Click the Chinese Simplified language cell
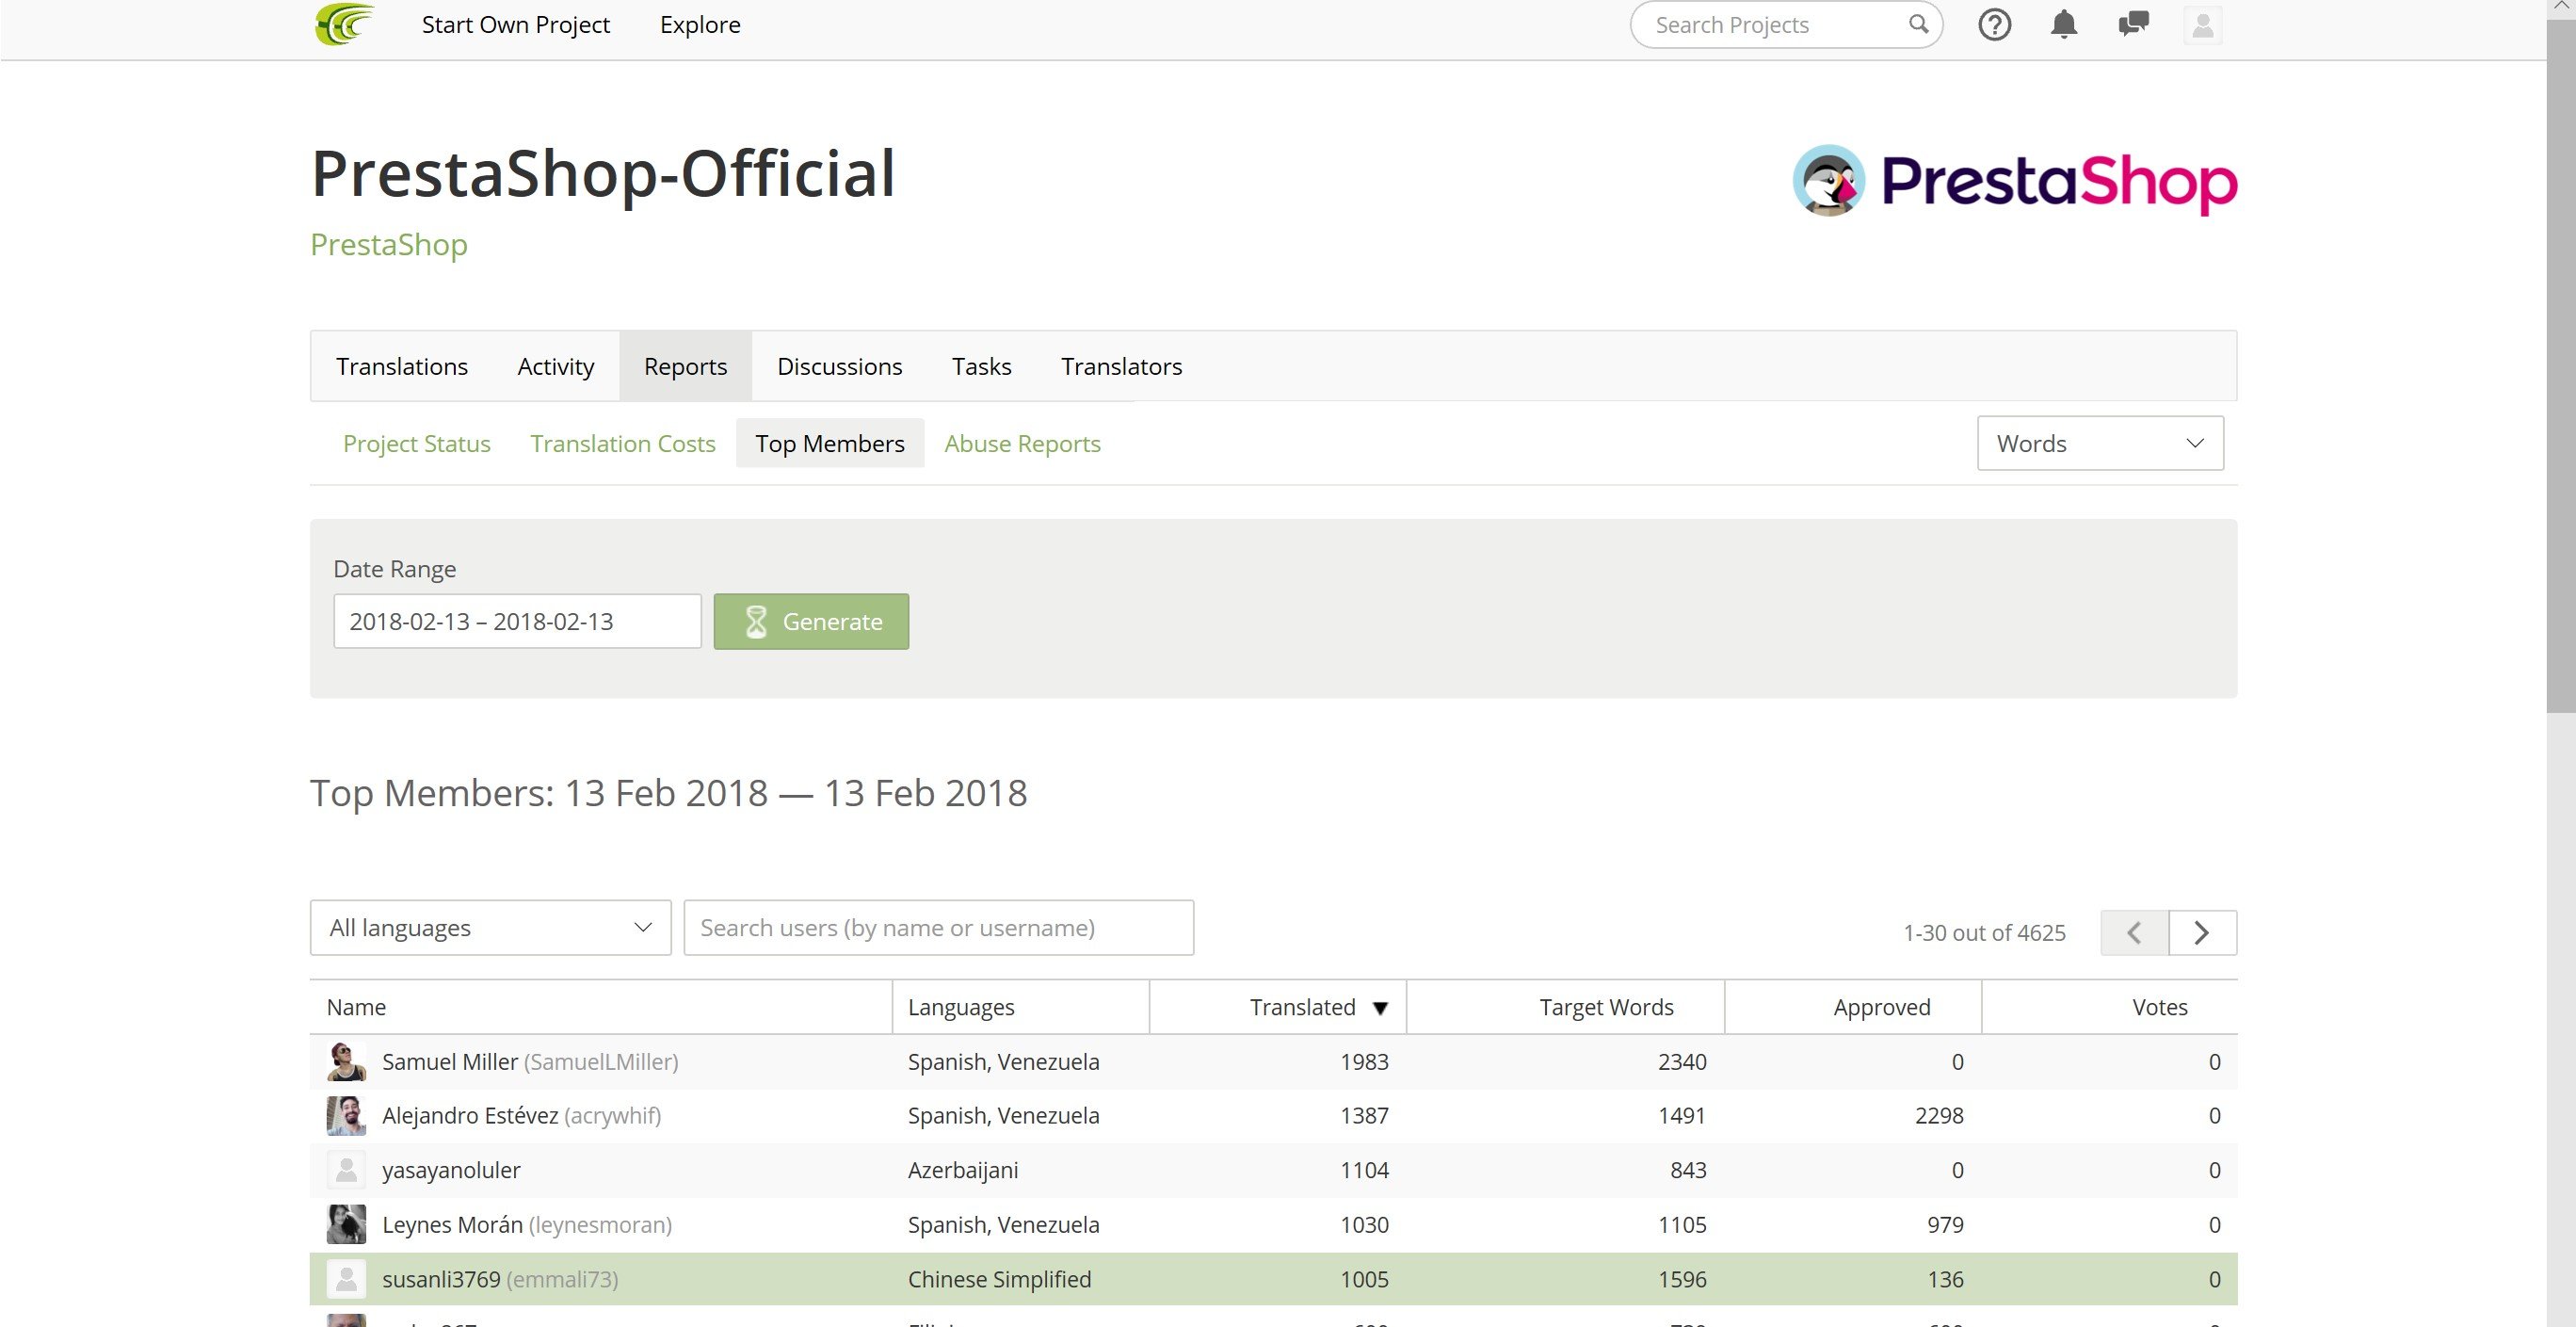This screenshot has width=2576, height=1327. pos(999,1279)
